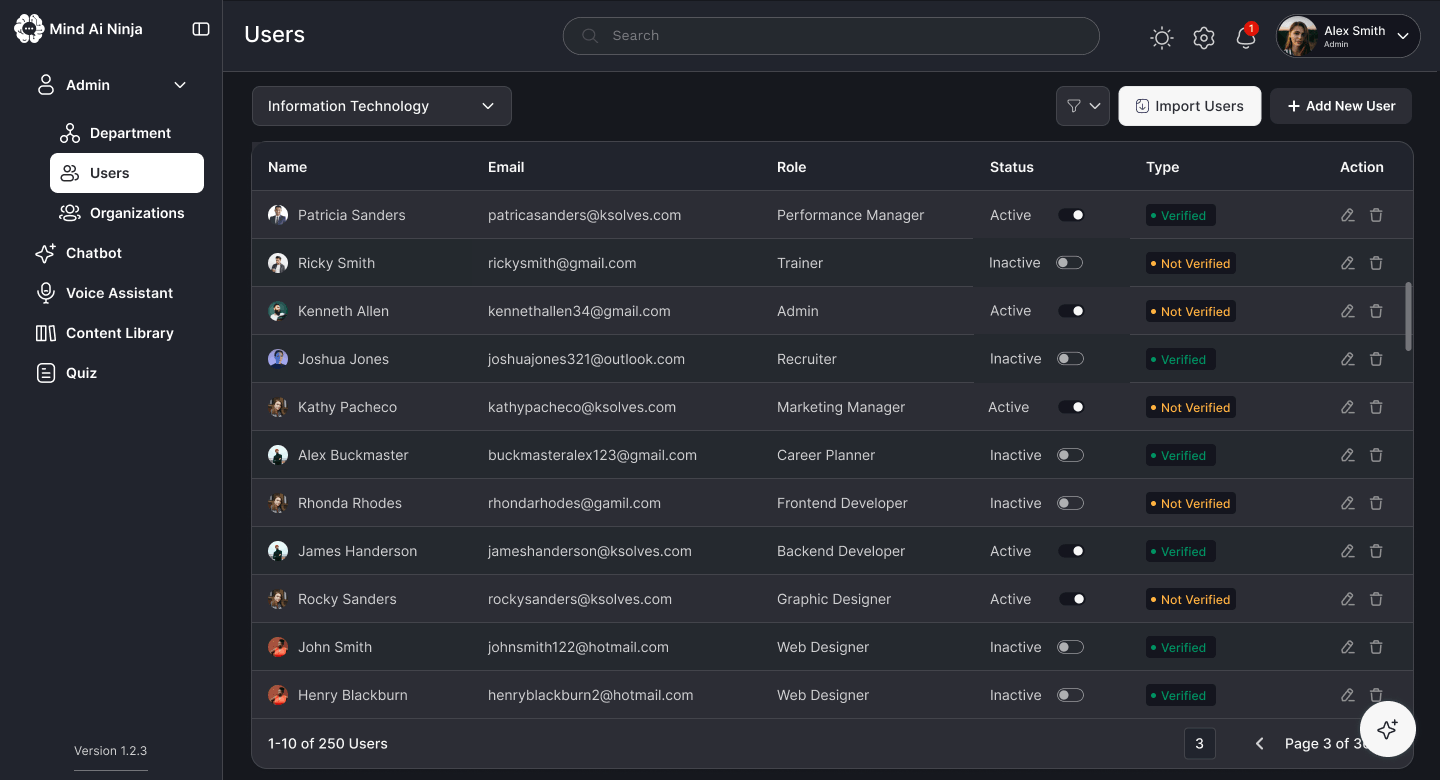Delete Ricky Smith user
Image resolution: width=1440 pixels, height=780 pixels.
[1376, 263]
